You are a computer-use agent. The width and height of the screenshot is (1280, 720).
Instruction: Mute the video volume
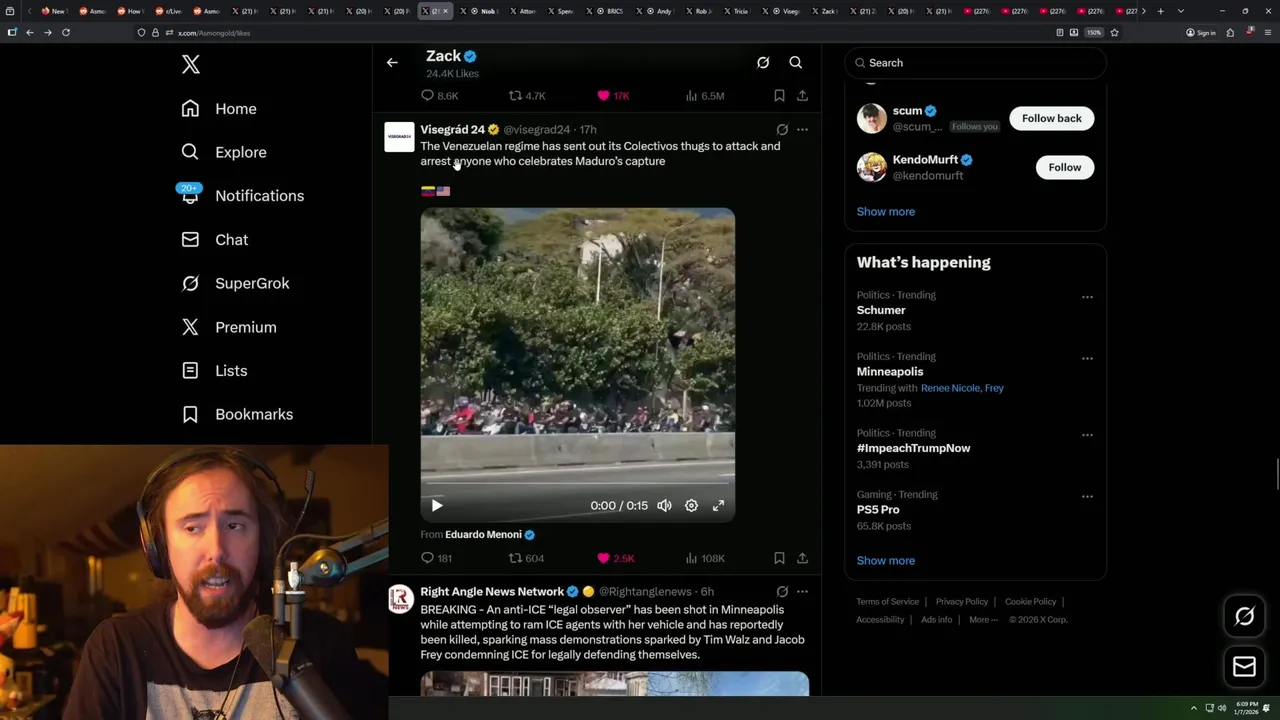coord(664,506)
